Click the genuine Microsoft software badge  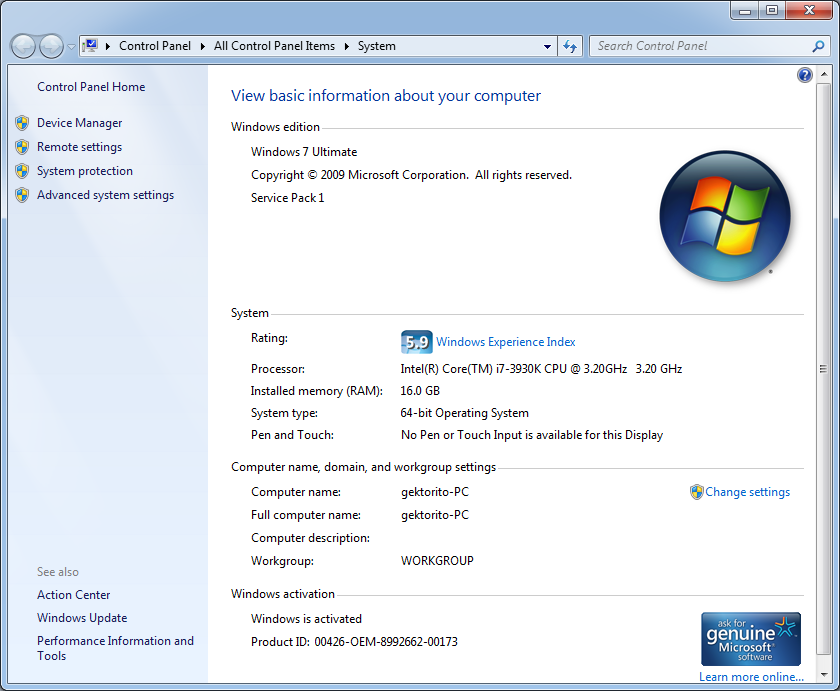pos(751,639)
